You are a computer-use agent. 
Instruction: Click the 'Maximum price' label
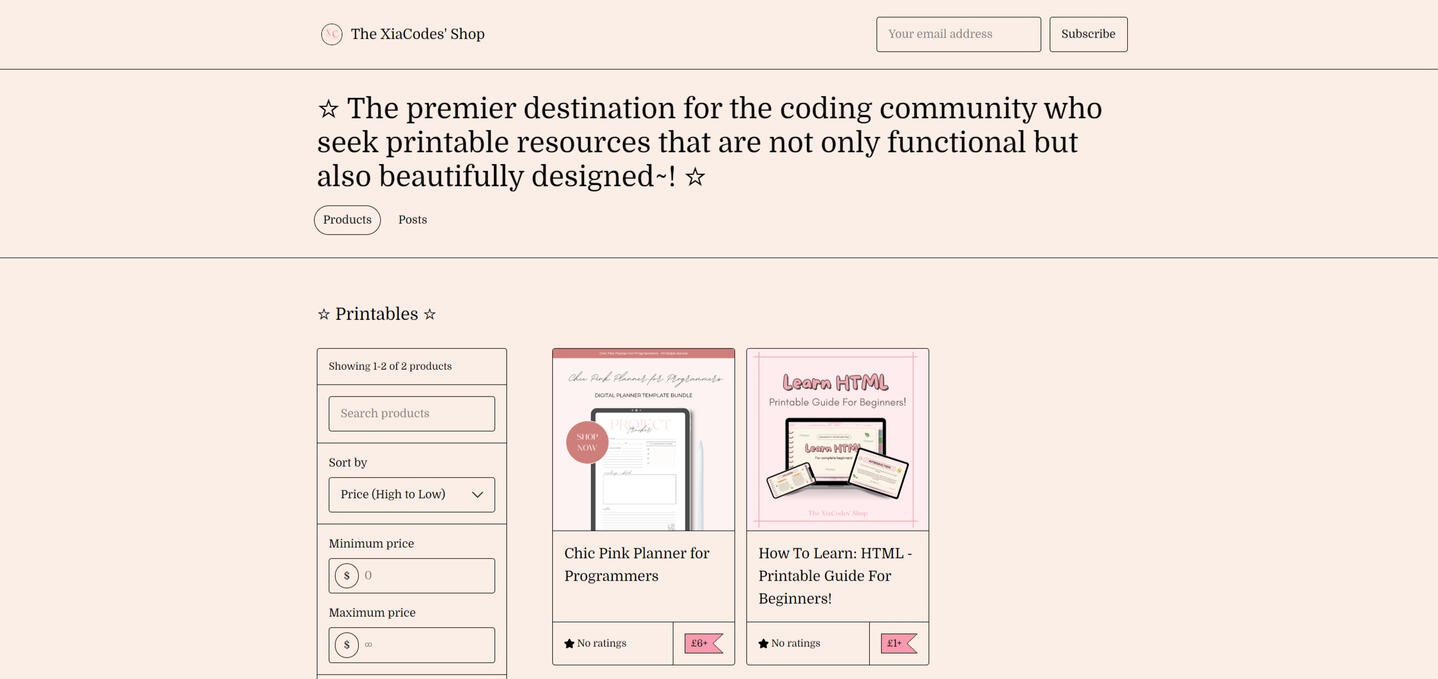click(x=372, y=613)
